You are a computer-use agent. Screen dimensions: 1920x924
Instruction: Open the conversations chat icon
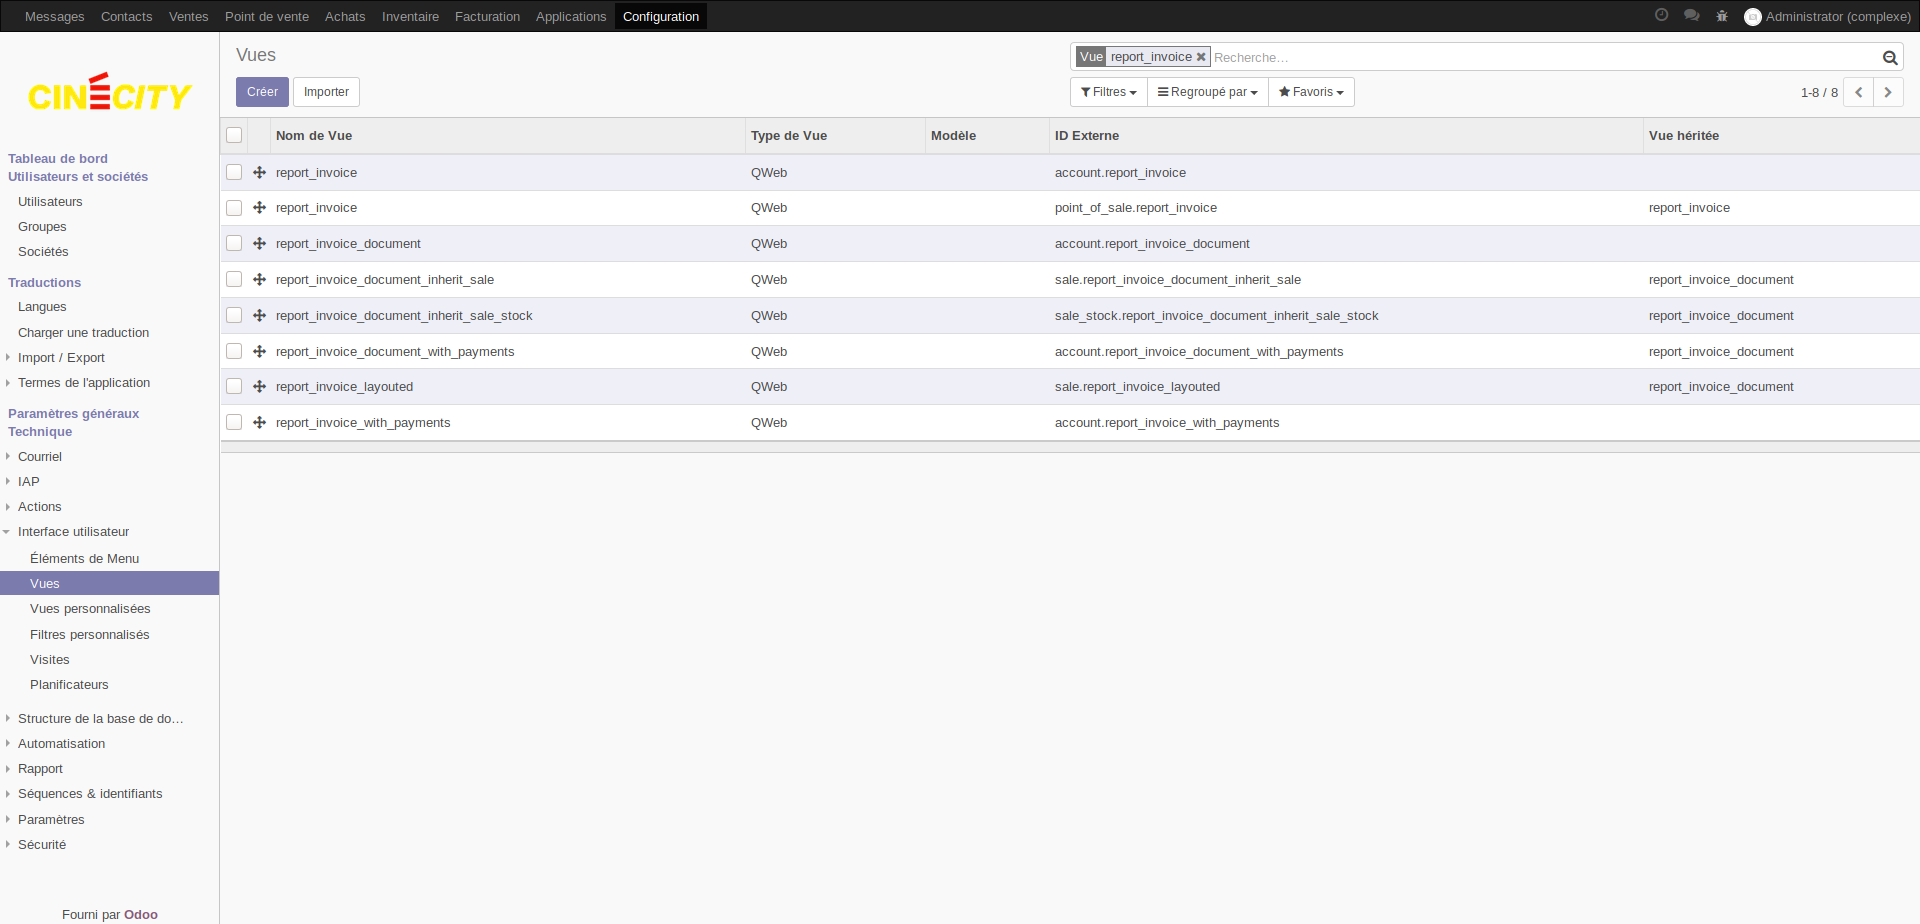tap(1691, 15)
